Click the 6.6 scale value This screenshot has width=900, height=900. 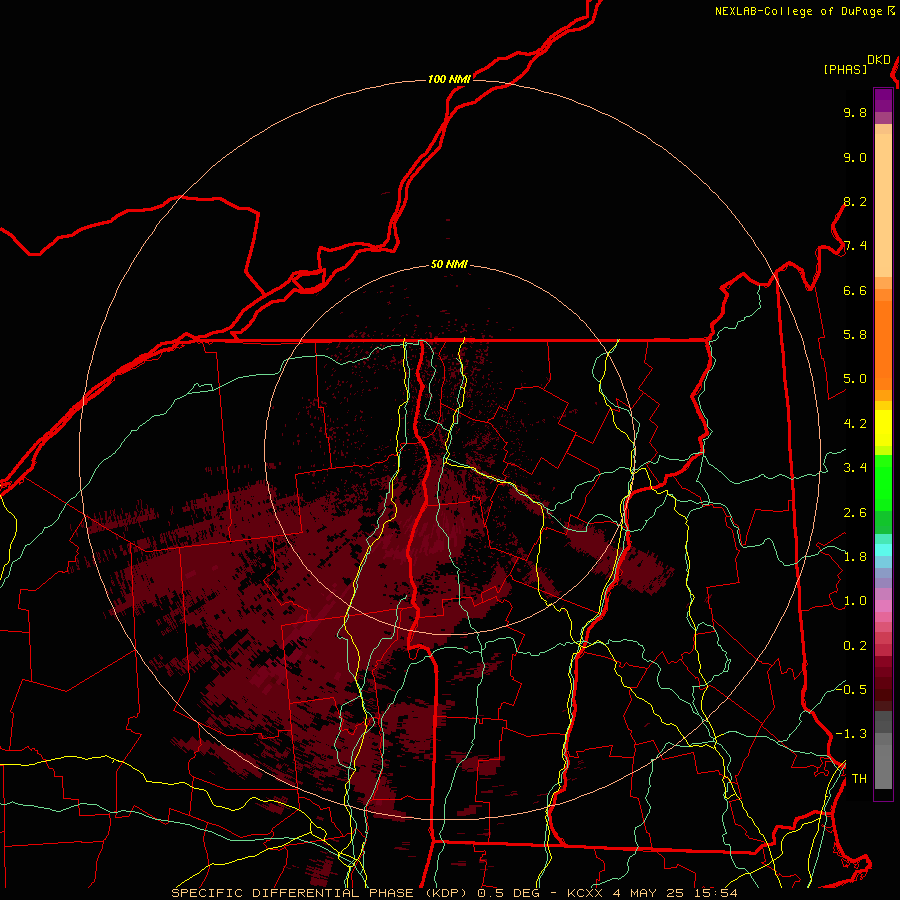pyautogui.click(x=855, y=290)
